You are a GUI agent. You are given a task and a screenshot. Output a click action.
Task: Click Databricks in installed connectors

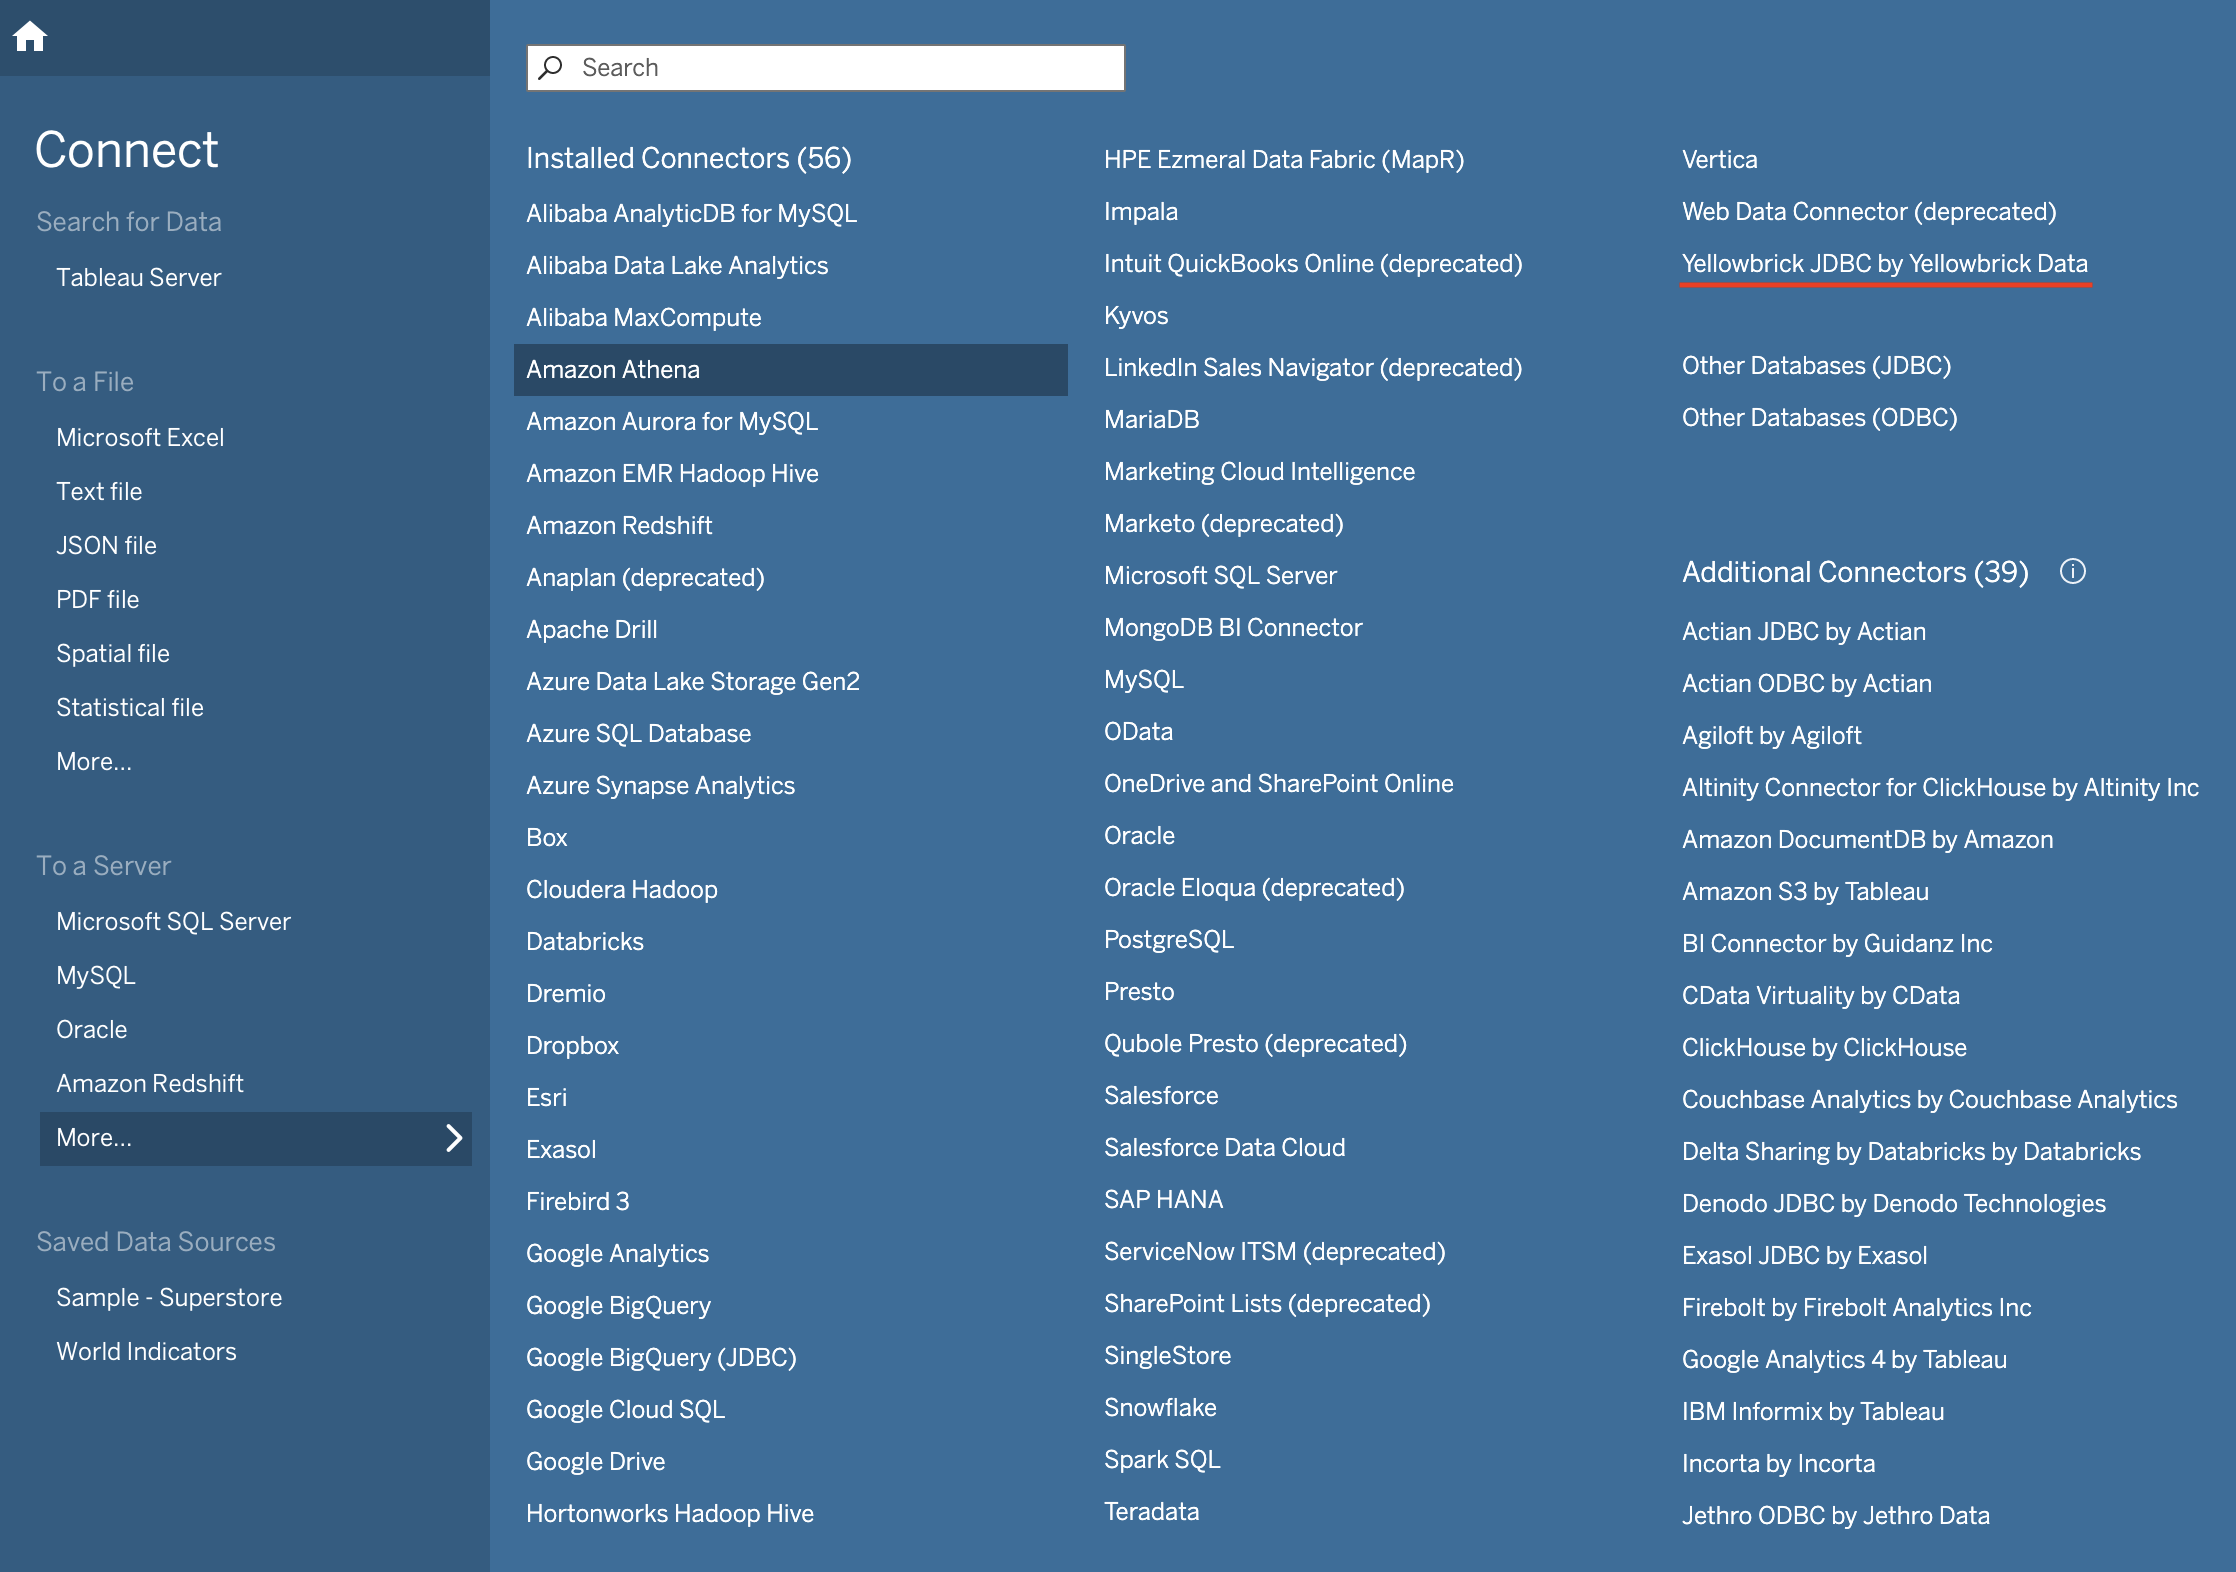585,942
